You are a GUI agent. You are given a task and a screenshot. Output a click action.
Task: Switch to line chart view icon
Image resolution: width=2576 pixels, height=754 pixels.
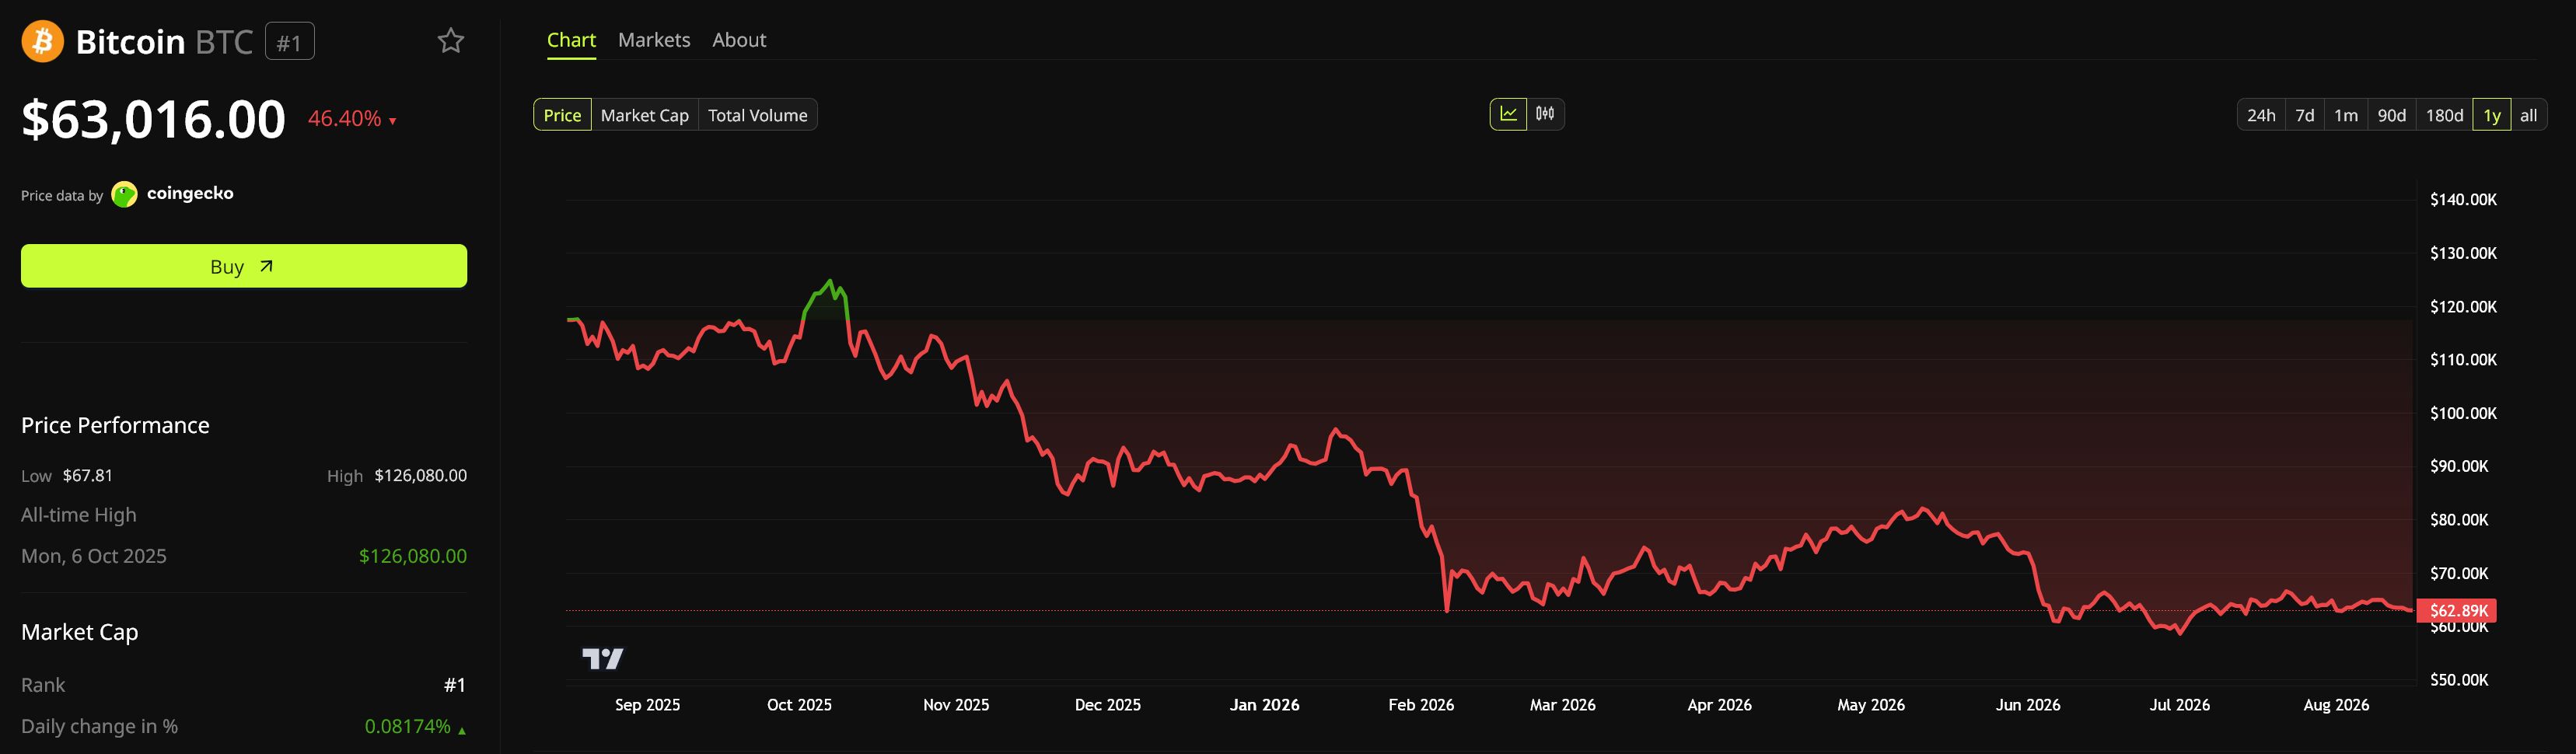(1508, 114)
